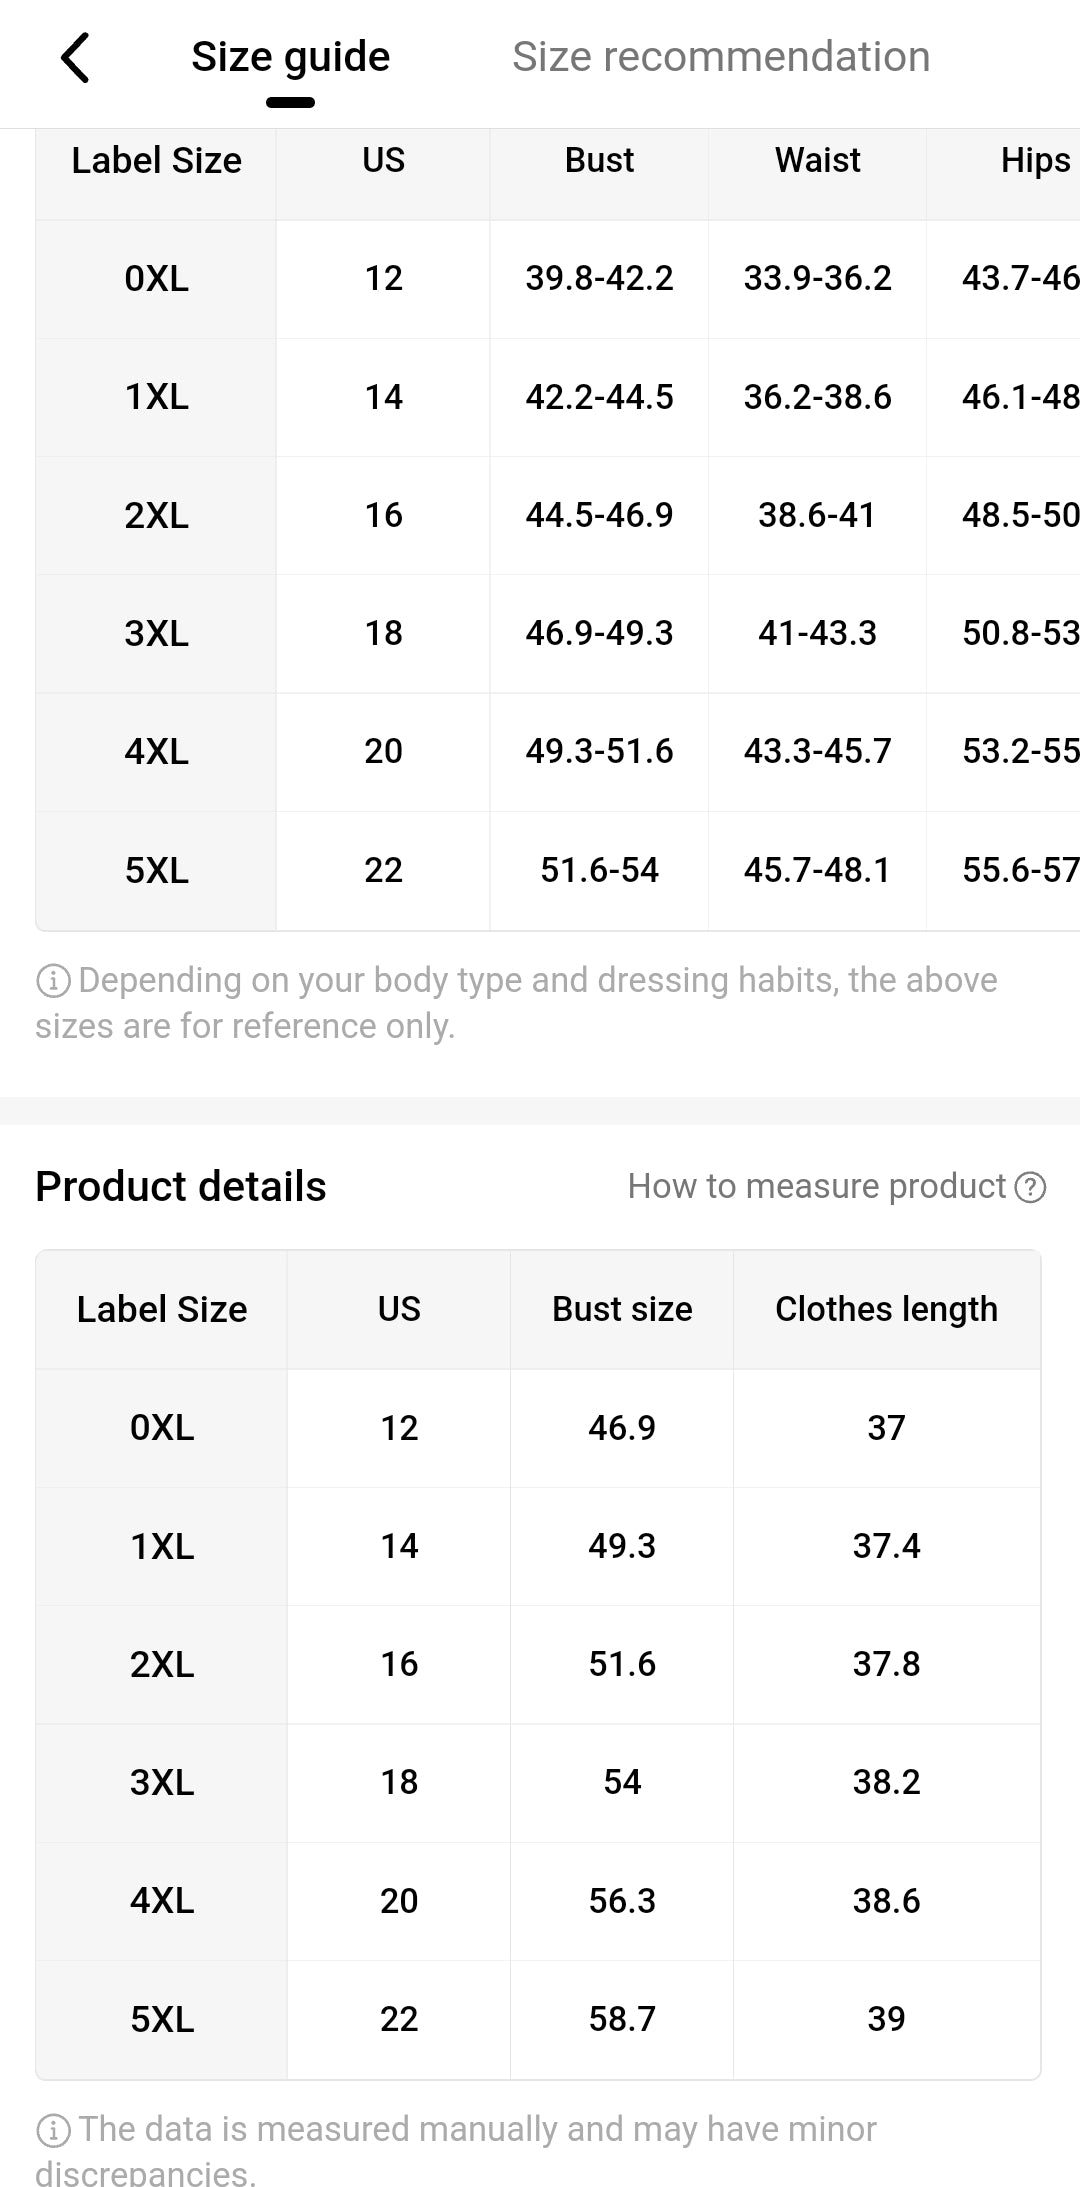Tap the 41-43.3 waist range cell
This screenshot has height=2187, width=1080.
point(817,633)
